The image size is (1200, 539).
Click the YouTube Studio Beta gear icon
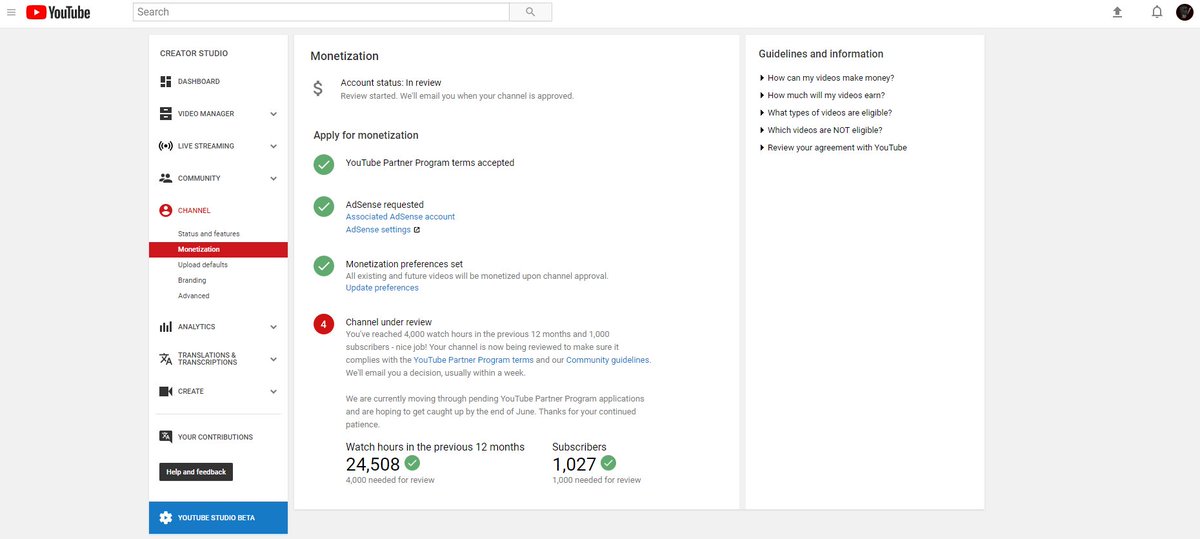click(165, 518)
